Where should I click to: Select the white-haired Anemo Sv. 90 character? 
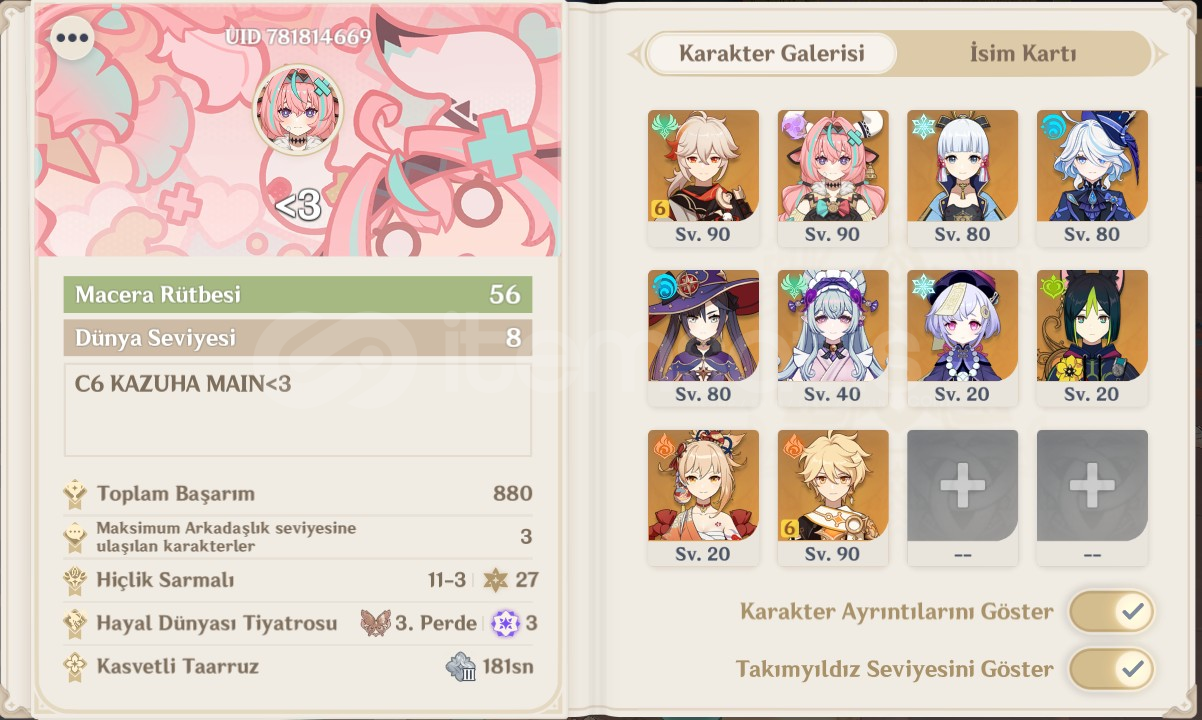703,178
